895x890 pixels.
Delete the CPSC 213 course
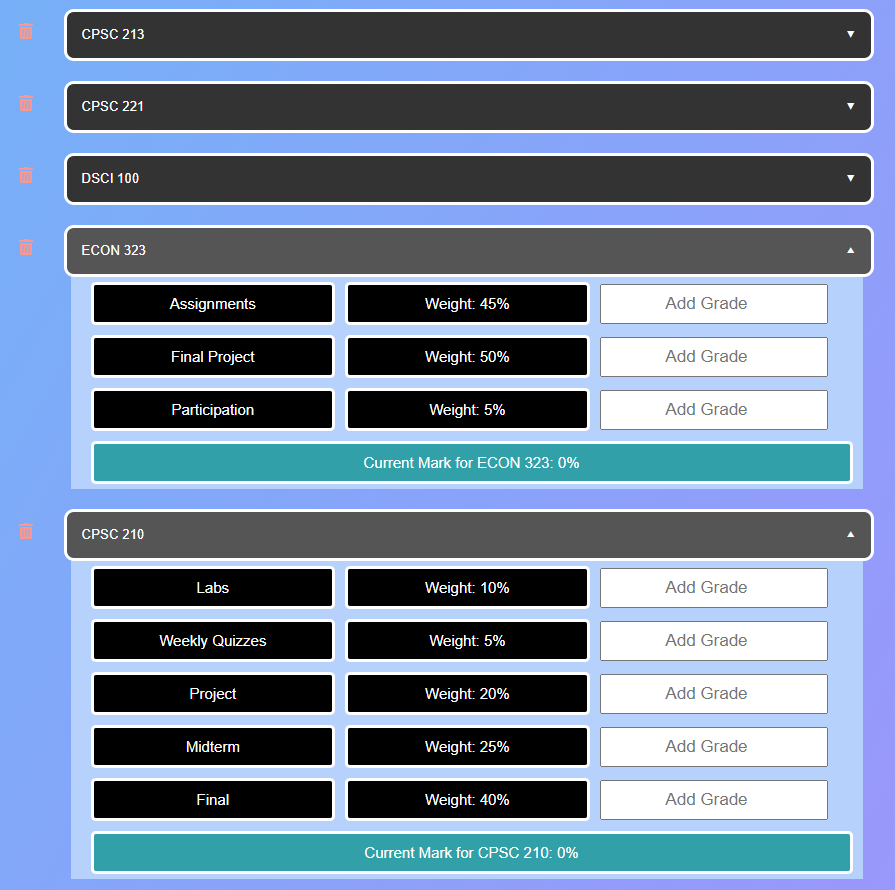tap(24, 31)
